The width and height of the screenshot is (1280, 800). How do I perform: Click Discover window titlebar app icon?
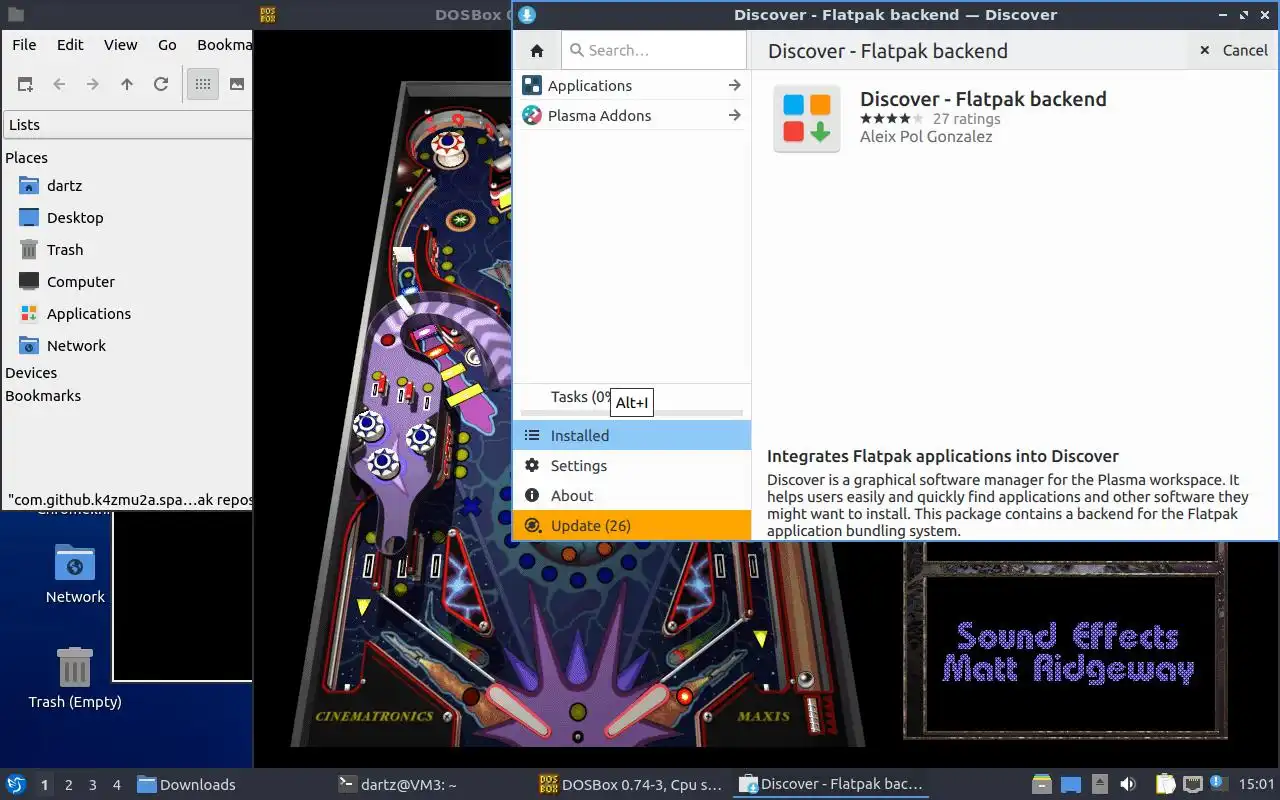527,14
